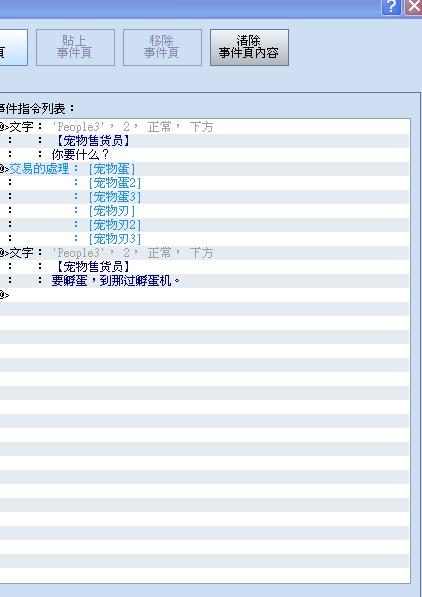
Task: Select second 【宠物售货员】 text line
Action: point(204,267)
